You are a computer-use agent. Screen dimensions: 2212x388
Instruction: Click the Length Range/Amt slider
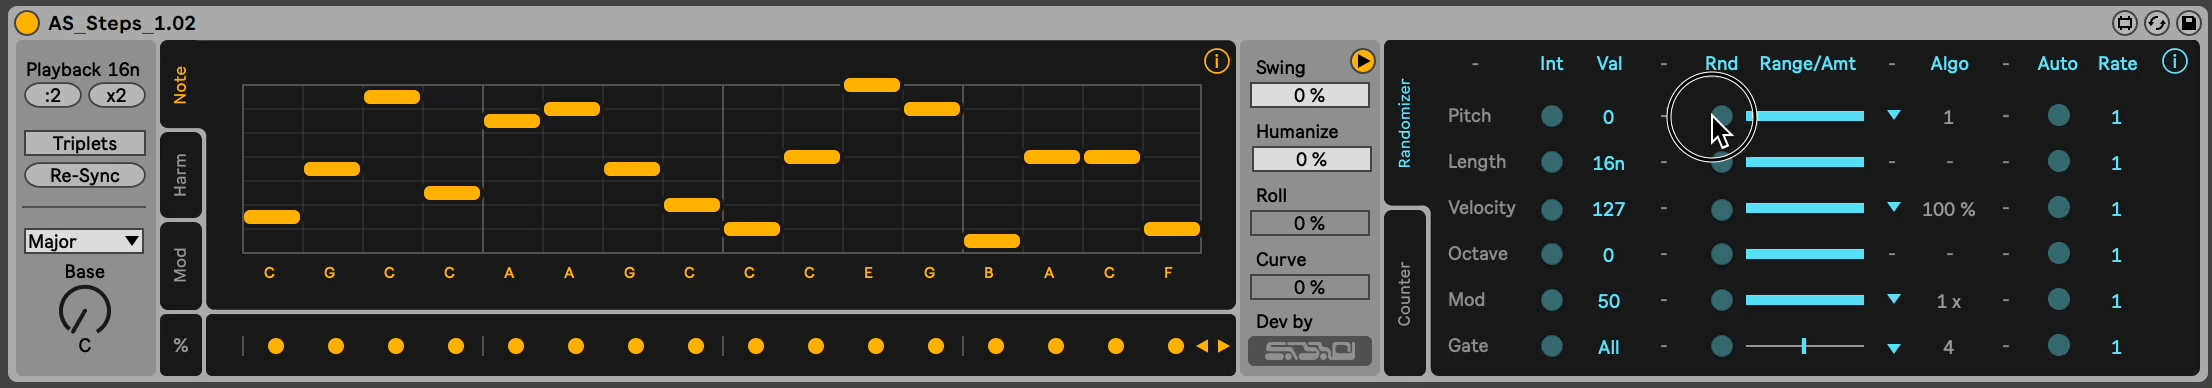[1805, 162]
